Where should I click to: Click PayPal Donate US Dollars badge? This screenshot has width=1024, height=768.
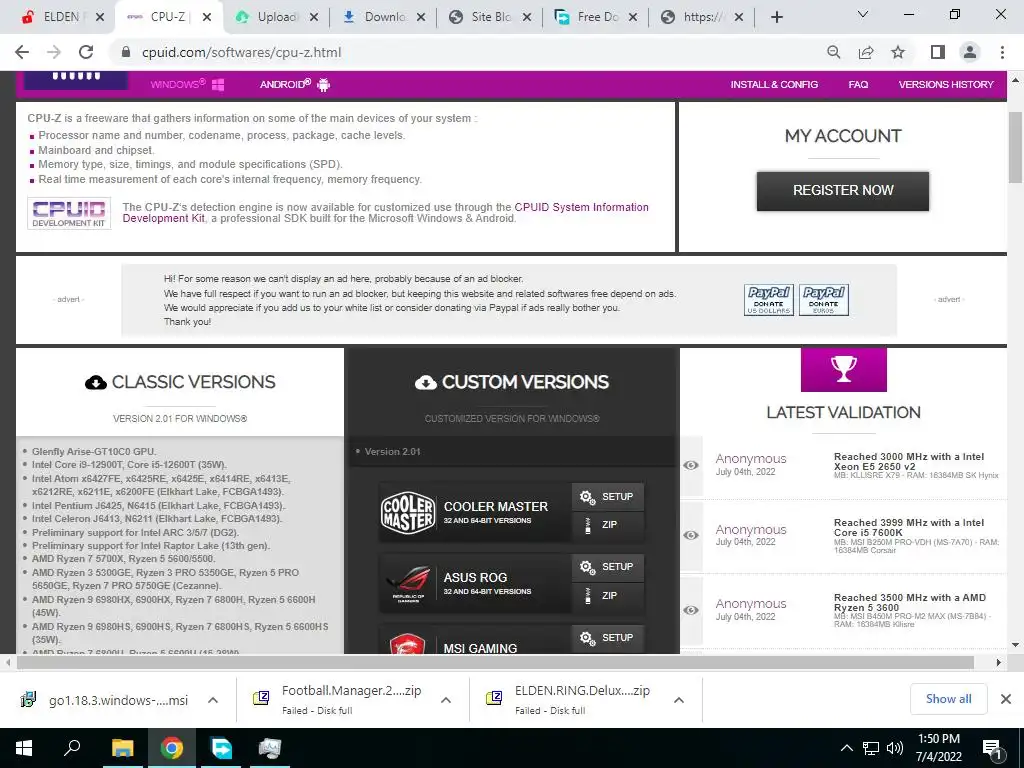tap(769, 300)
